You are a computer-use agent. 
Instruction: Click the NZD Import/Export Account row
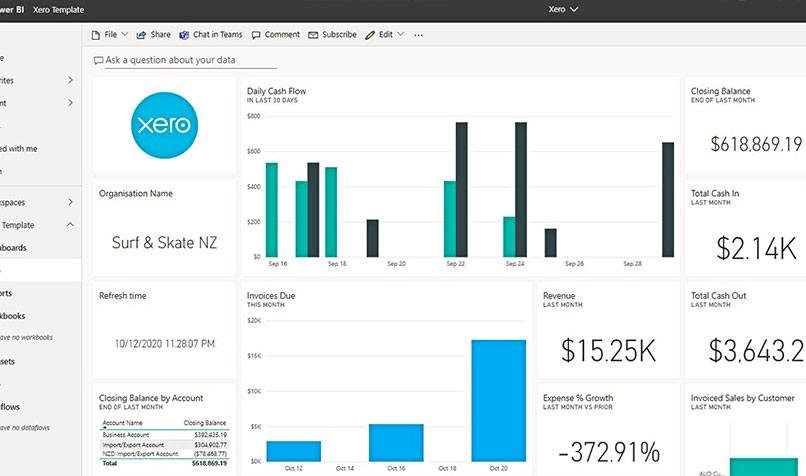tap(164, 454)
